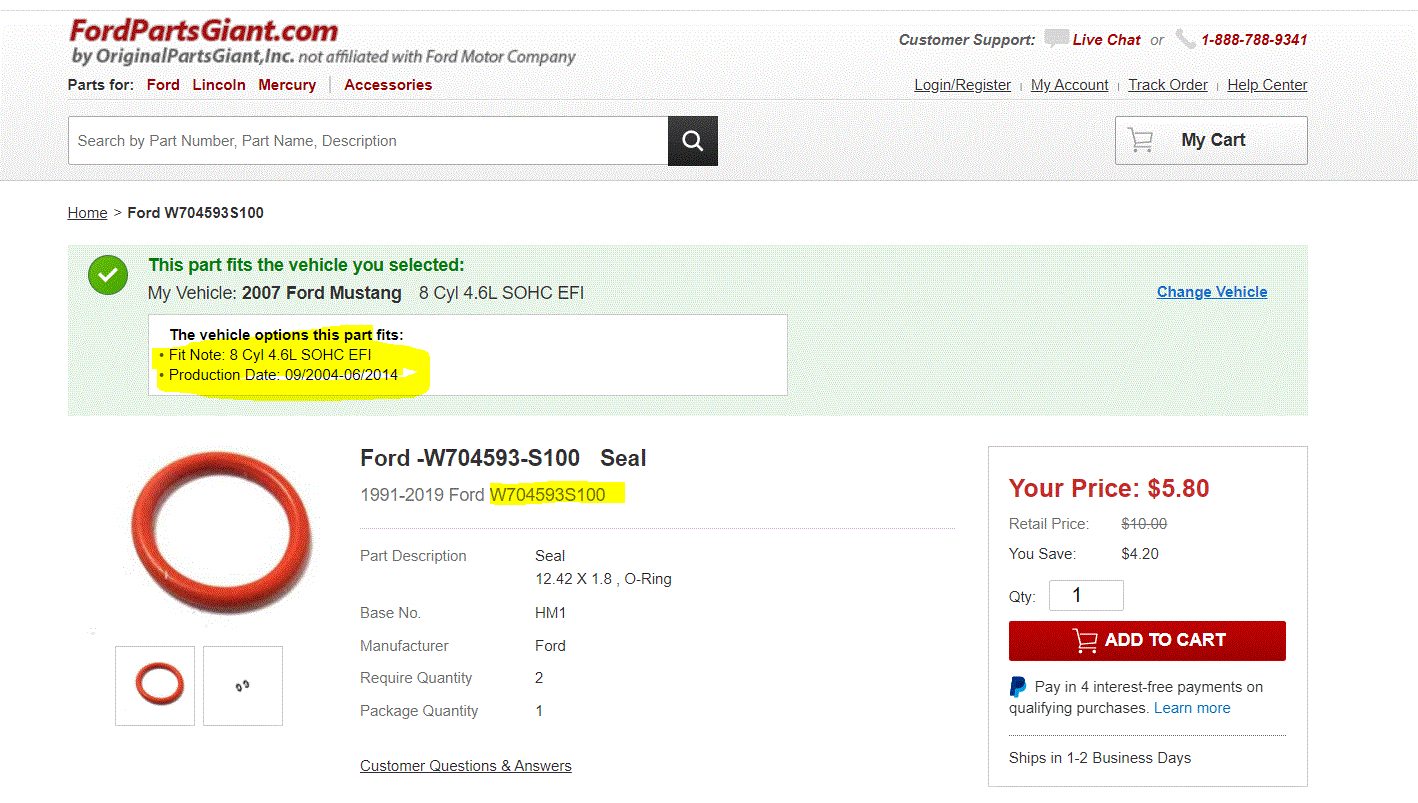
Task: Visit the Help Center
Action: (1267, 85)
